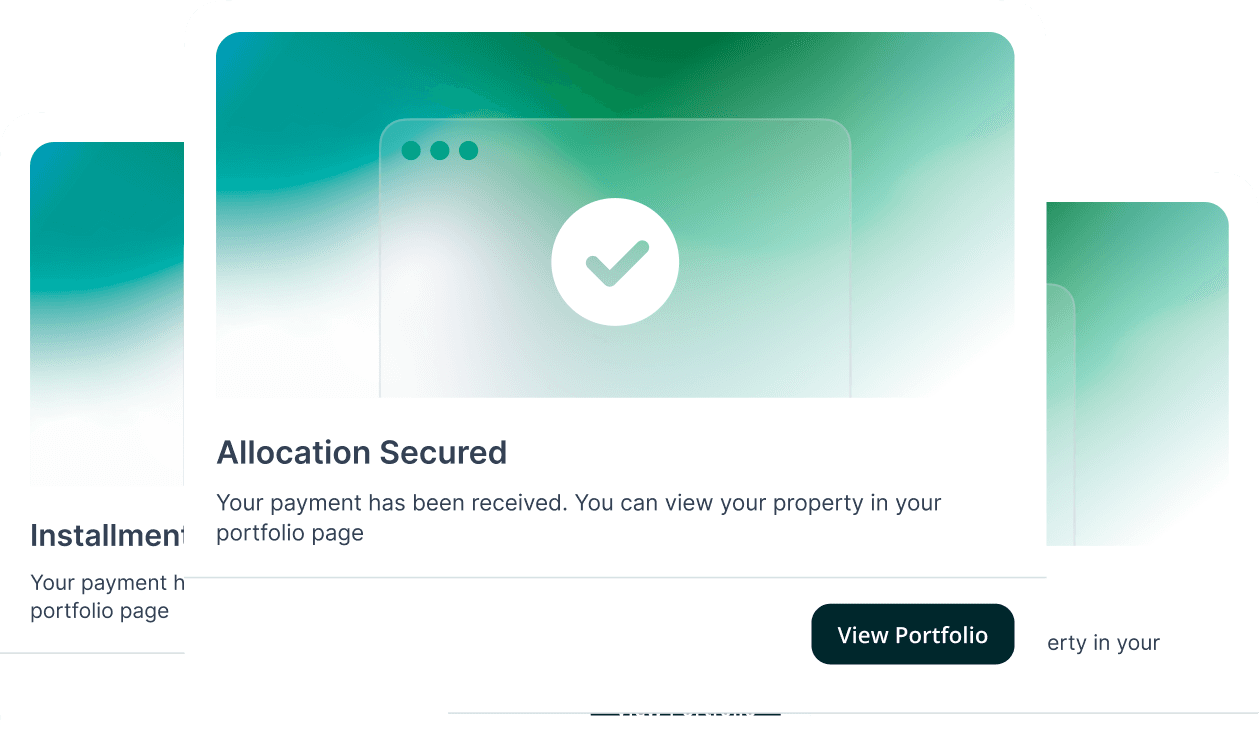The image size is (1259, 730).
Task: Select the Installment heading on the left card
Action: coord(106,536)
